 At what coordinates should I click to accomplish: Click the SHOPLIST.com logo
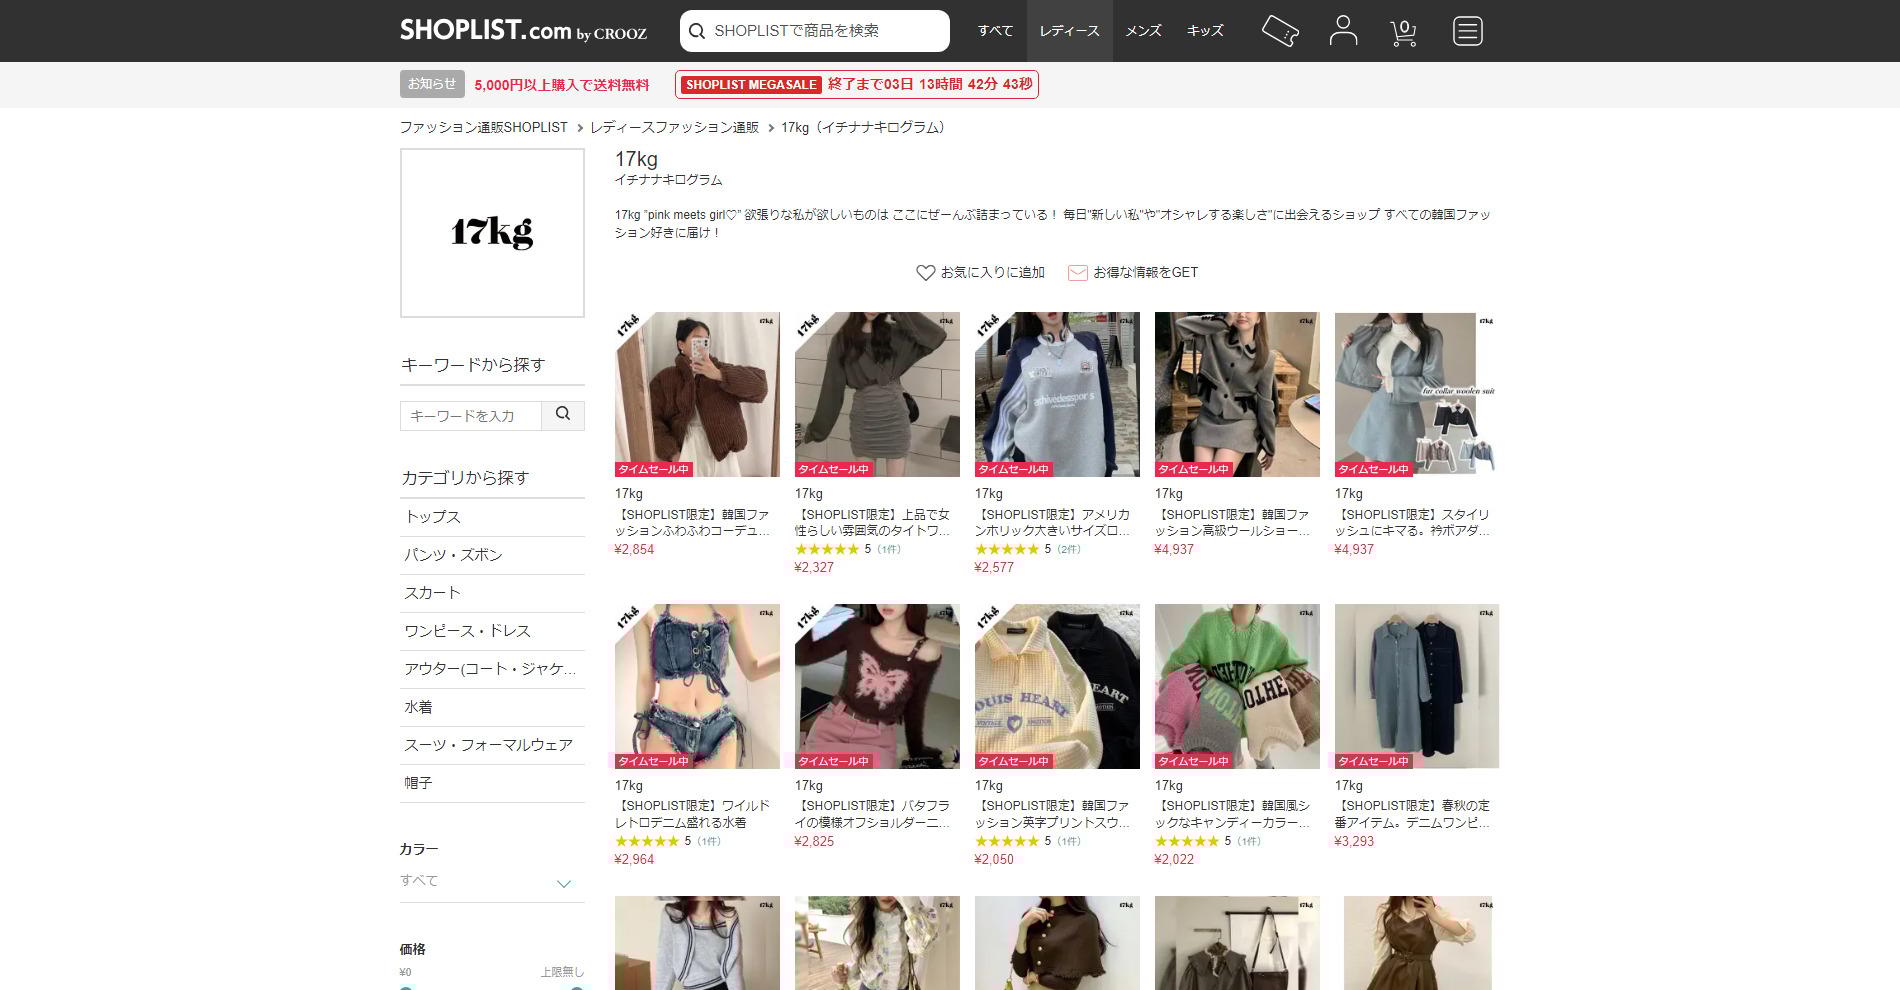(x=523, y=31)
